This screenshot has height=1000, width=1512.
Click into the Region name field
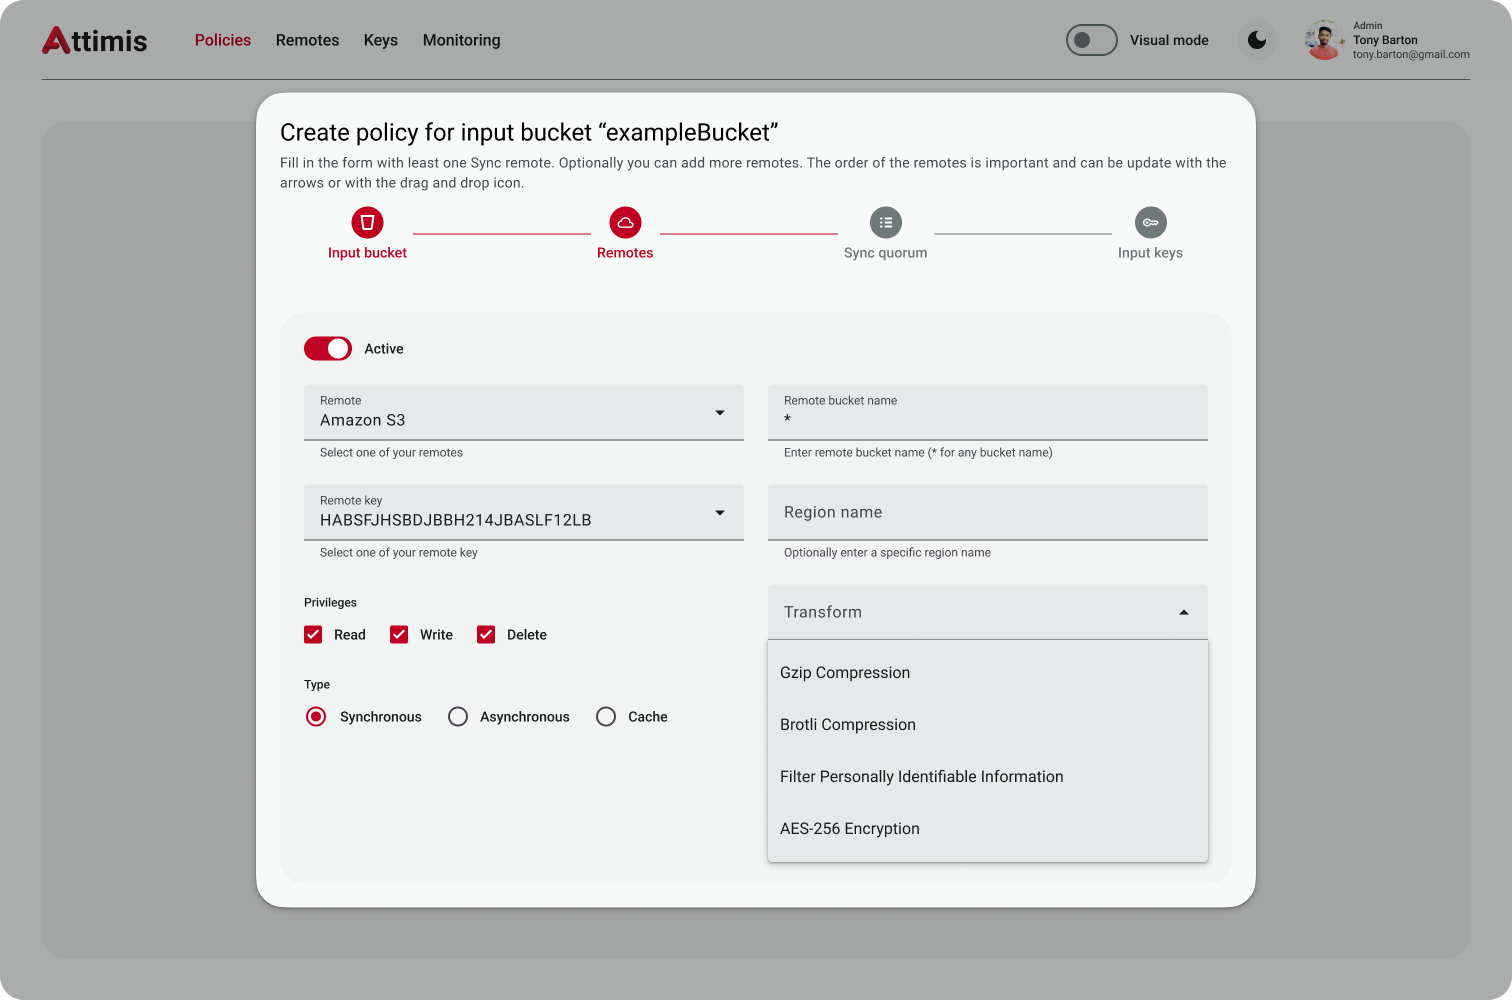point(987,512)
